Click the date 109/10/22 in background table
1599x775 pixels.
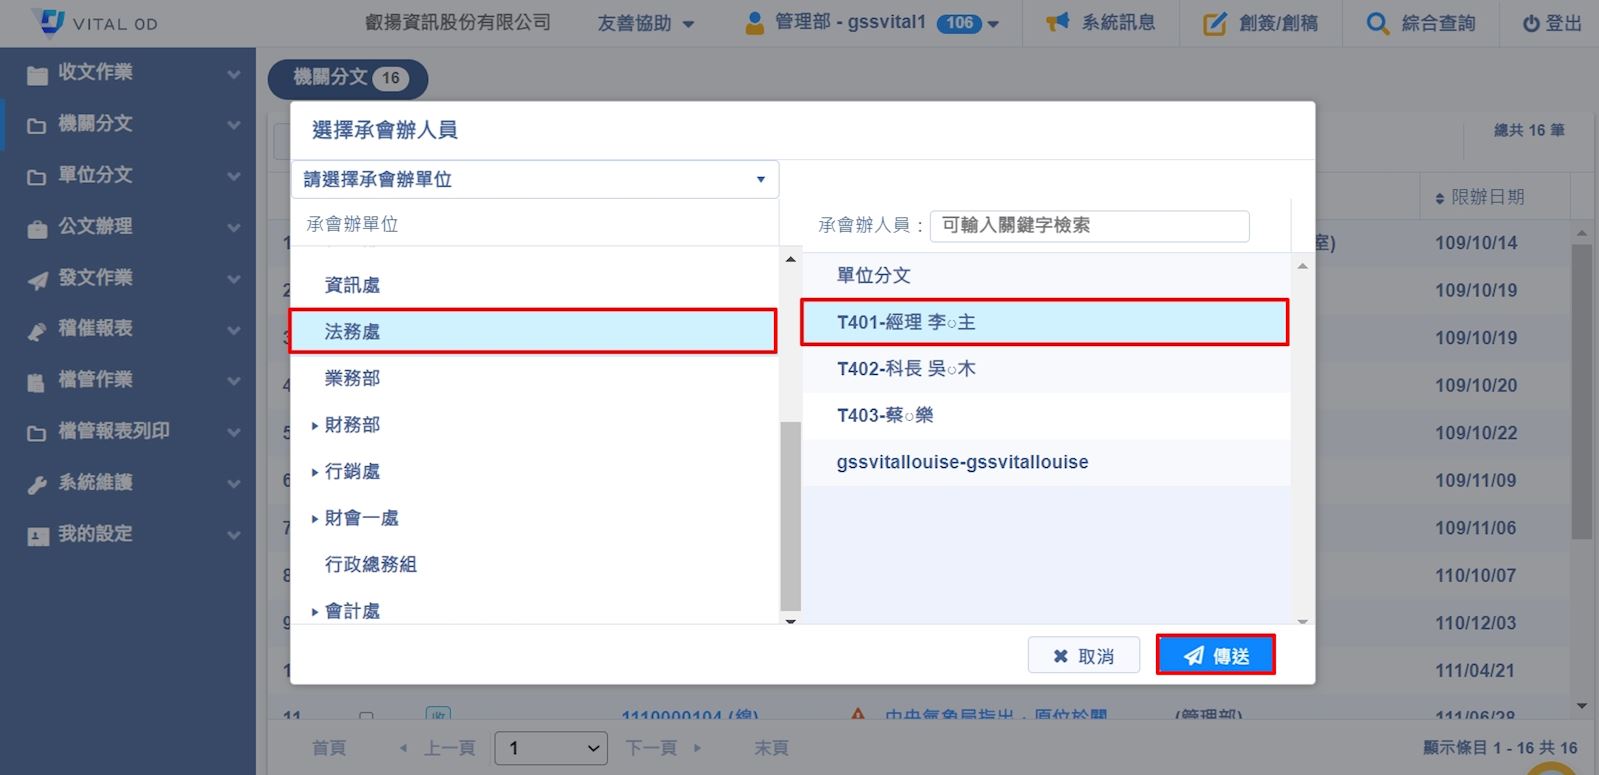pos(1476,433)
